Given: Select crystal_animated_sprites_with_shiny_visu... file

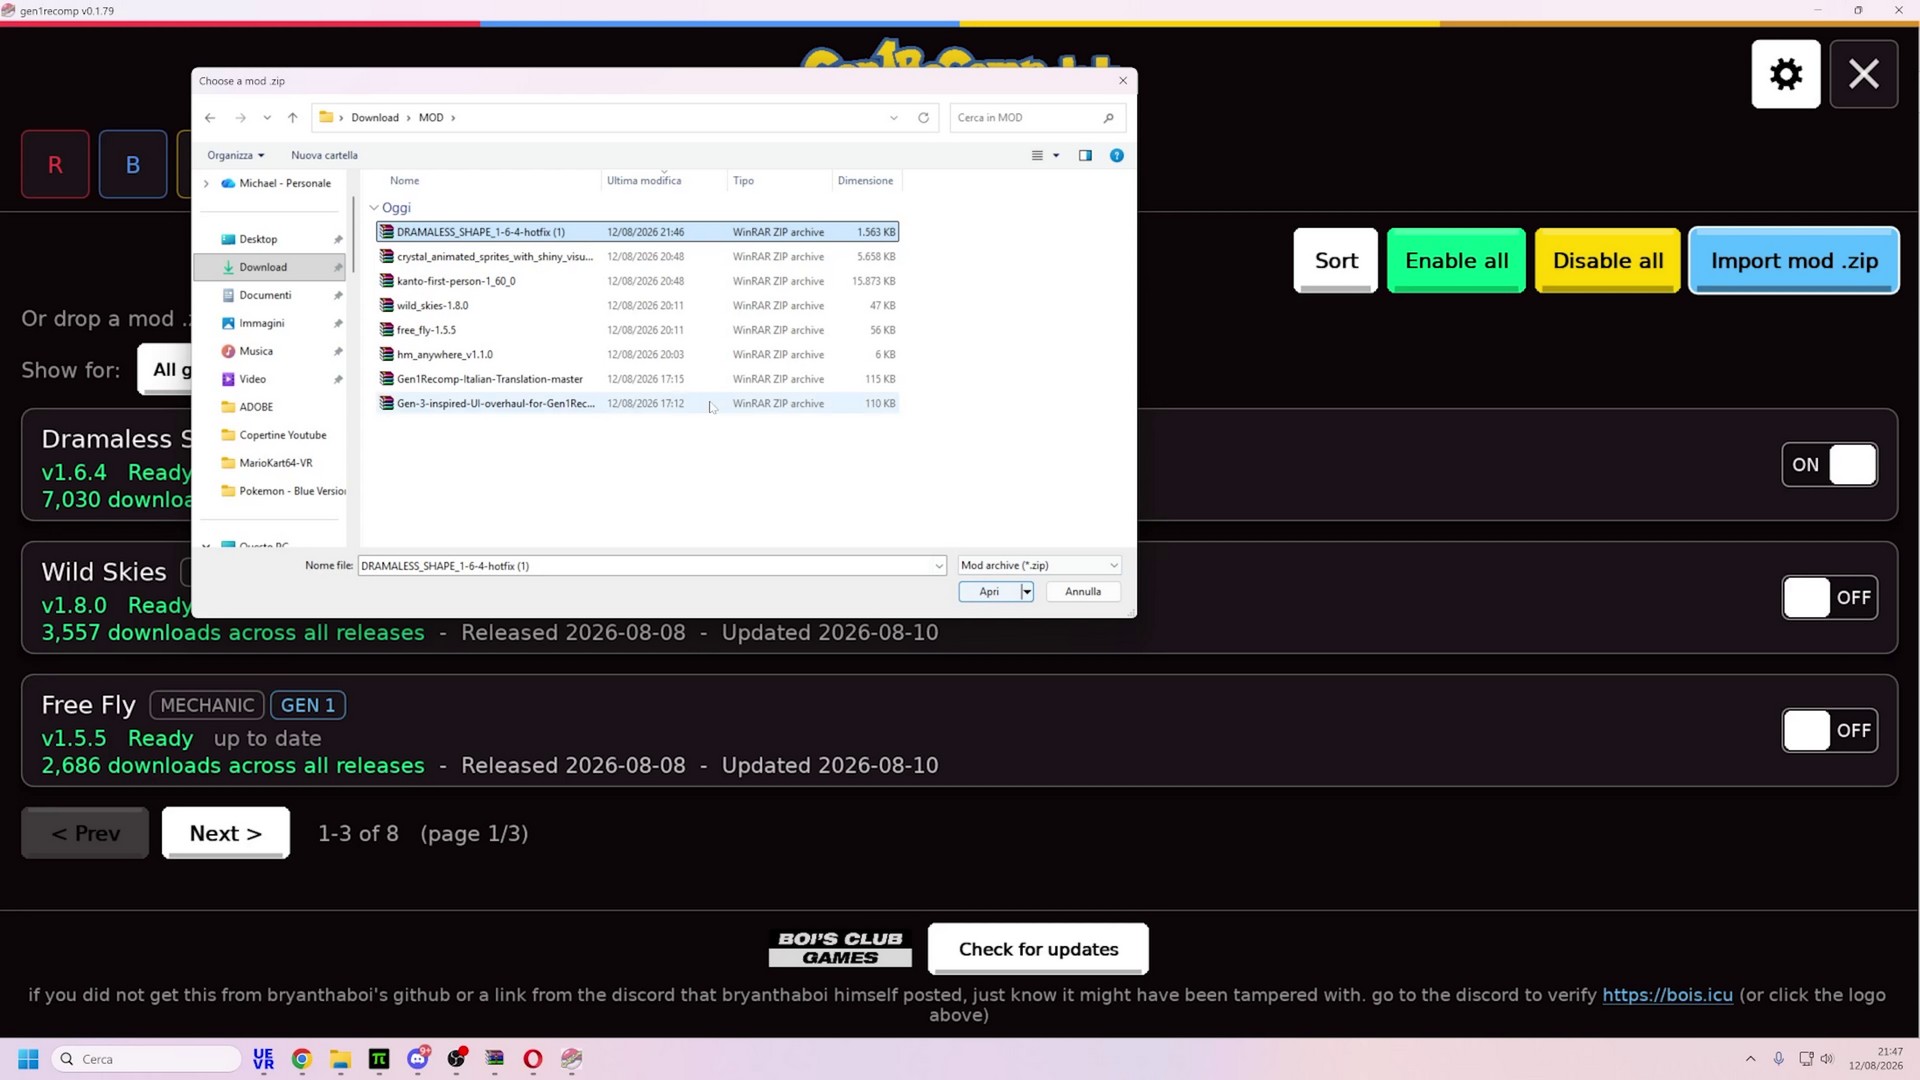Looking at the screenshot, I should point(637,257).
